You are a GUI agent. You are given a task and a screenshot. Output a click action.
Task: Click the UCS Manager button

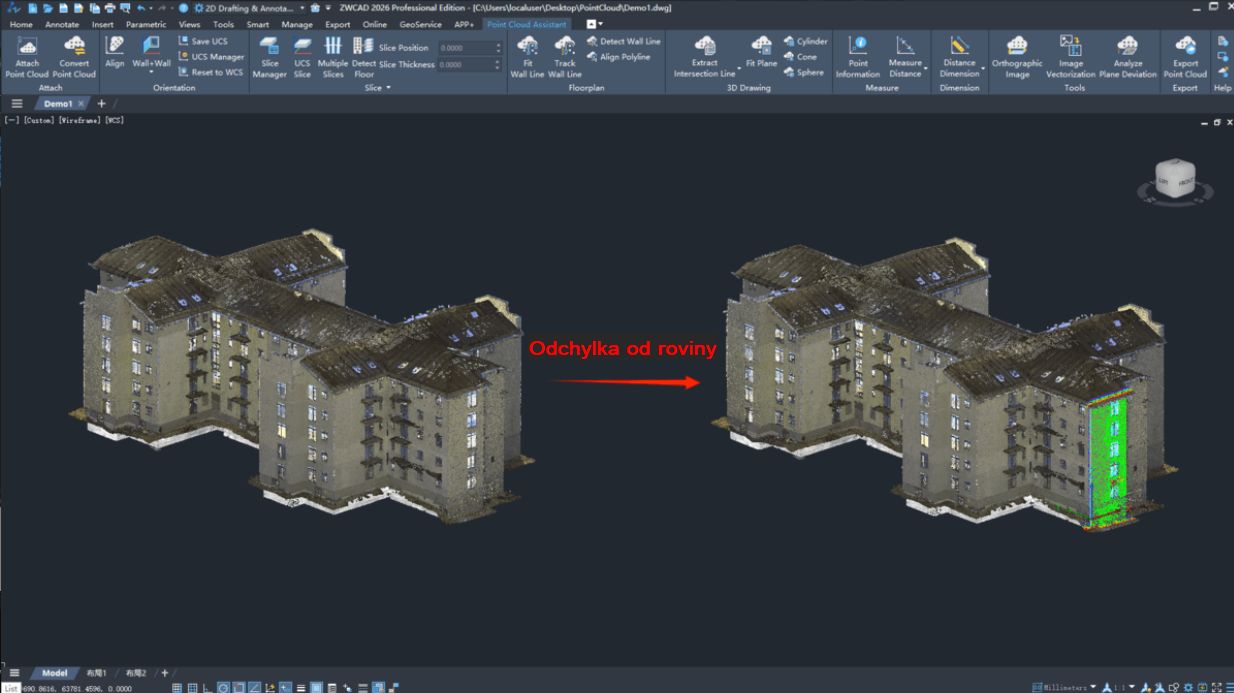pyautogui.click(x=211, y=57)
